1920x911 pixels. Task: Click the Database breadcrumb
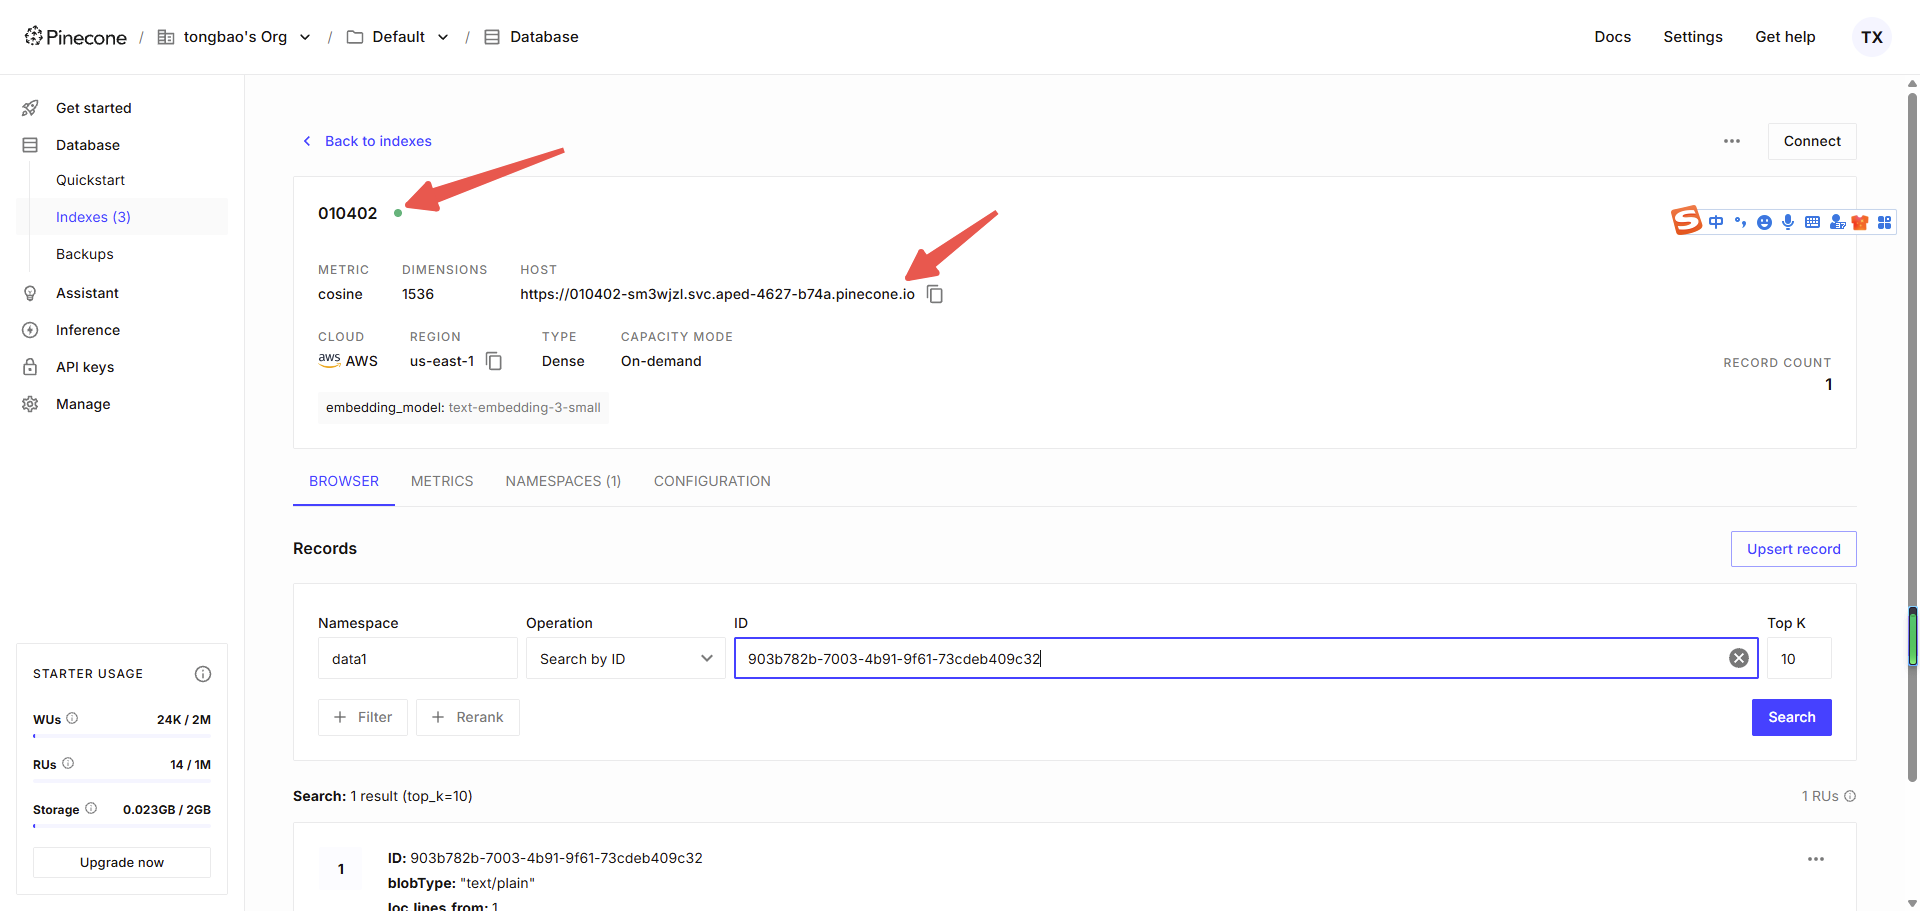tap(544, 37)
